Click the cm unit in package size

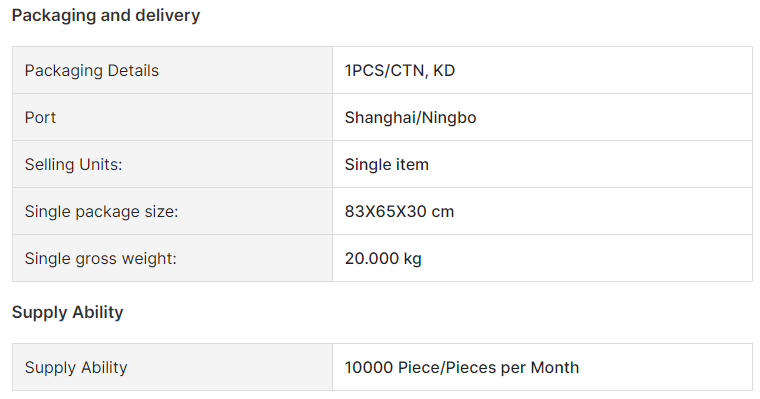[x=443, y=212]
